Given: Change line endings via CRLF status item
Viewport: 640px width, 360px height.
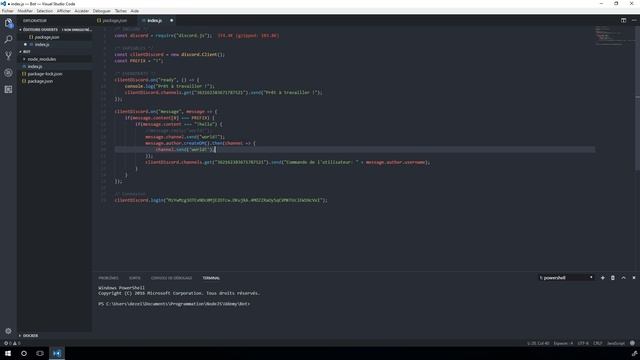Looking at the screenshot, I should click(x=598, y=343).
